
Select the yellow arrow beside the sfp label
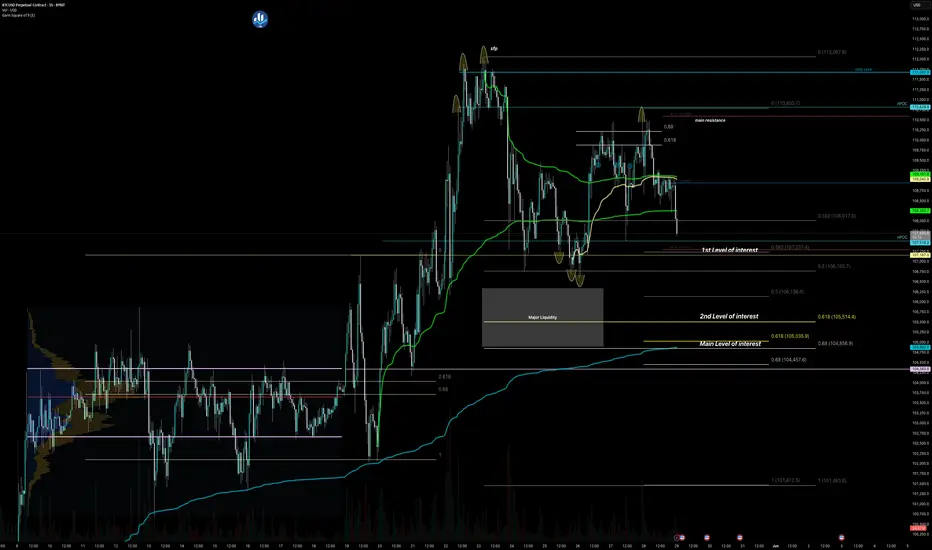coord(484,55)
